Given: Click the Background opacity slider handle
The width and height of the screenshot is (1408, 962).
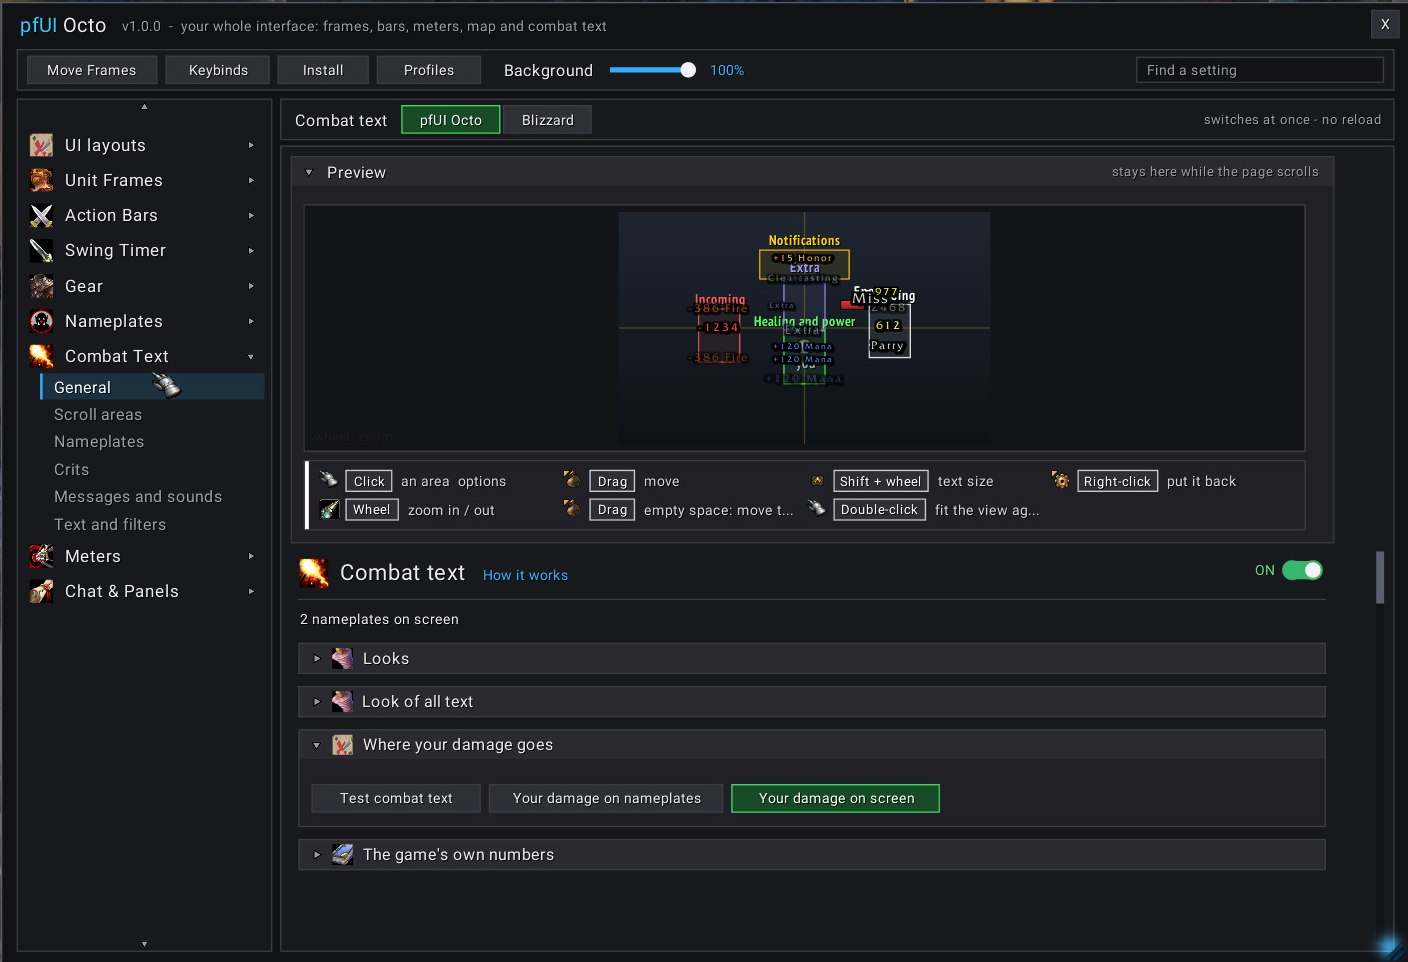Looking at the screenshot, I should [688, 70].
